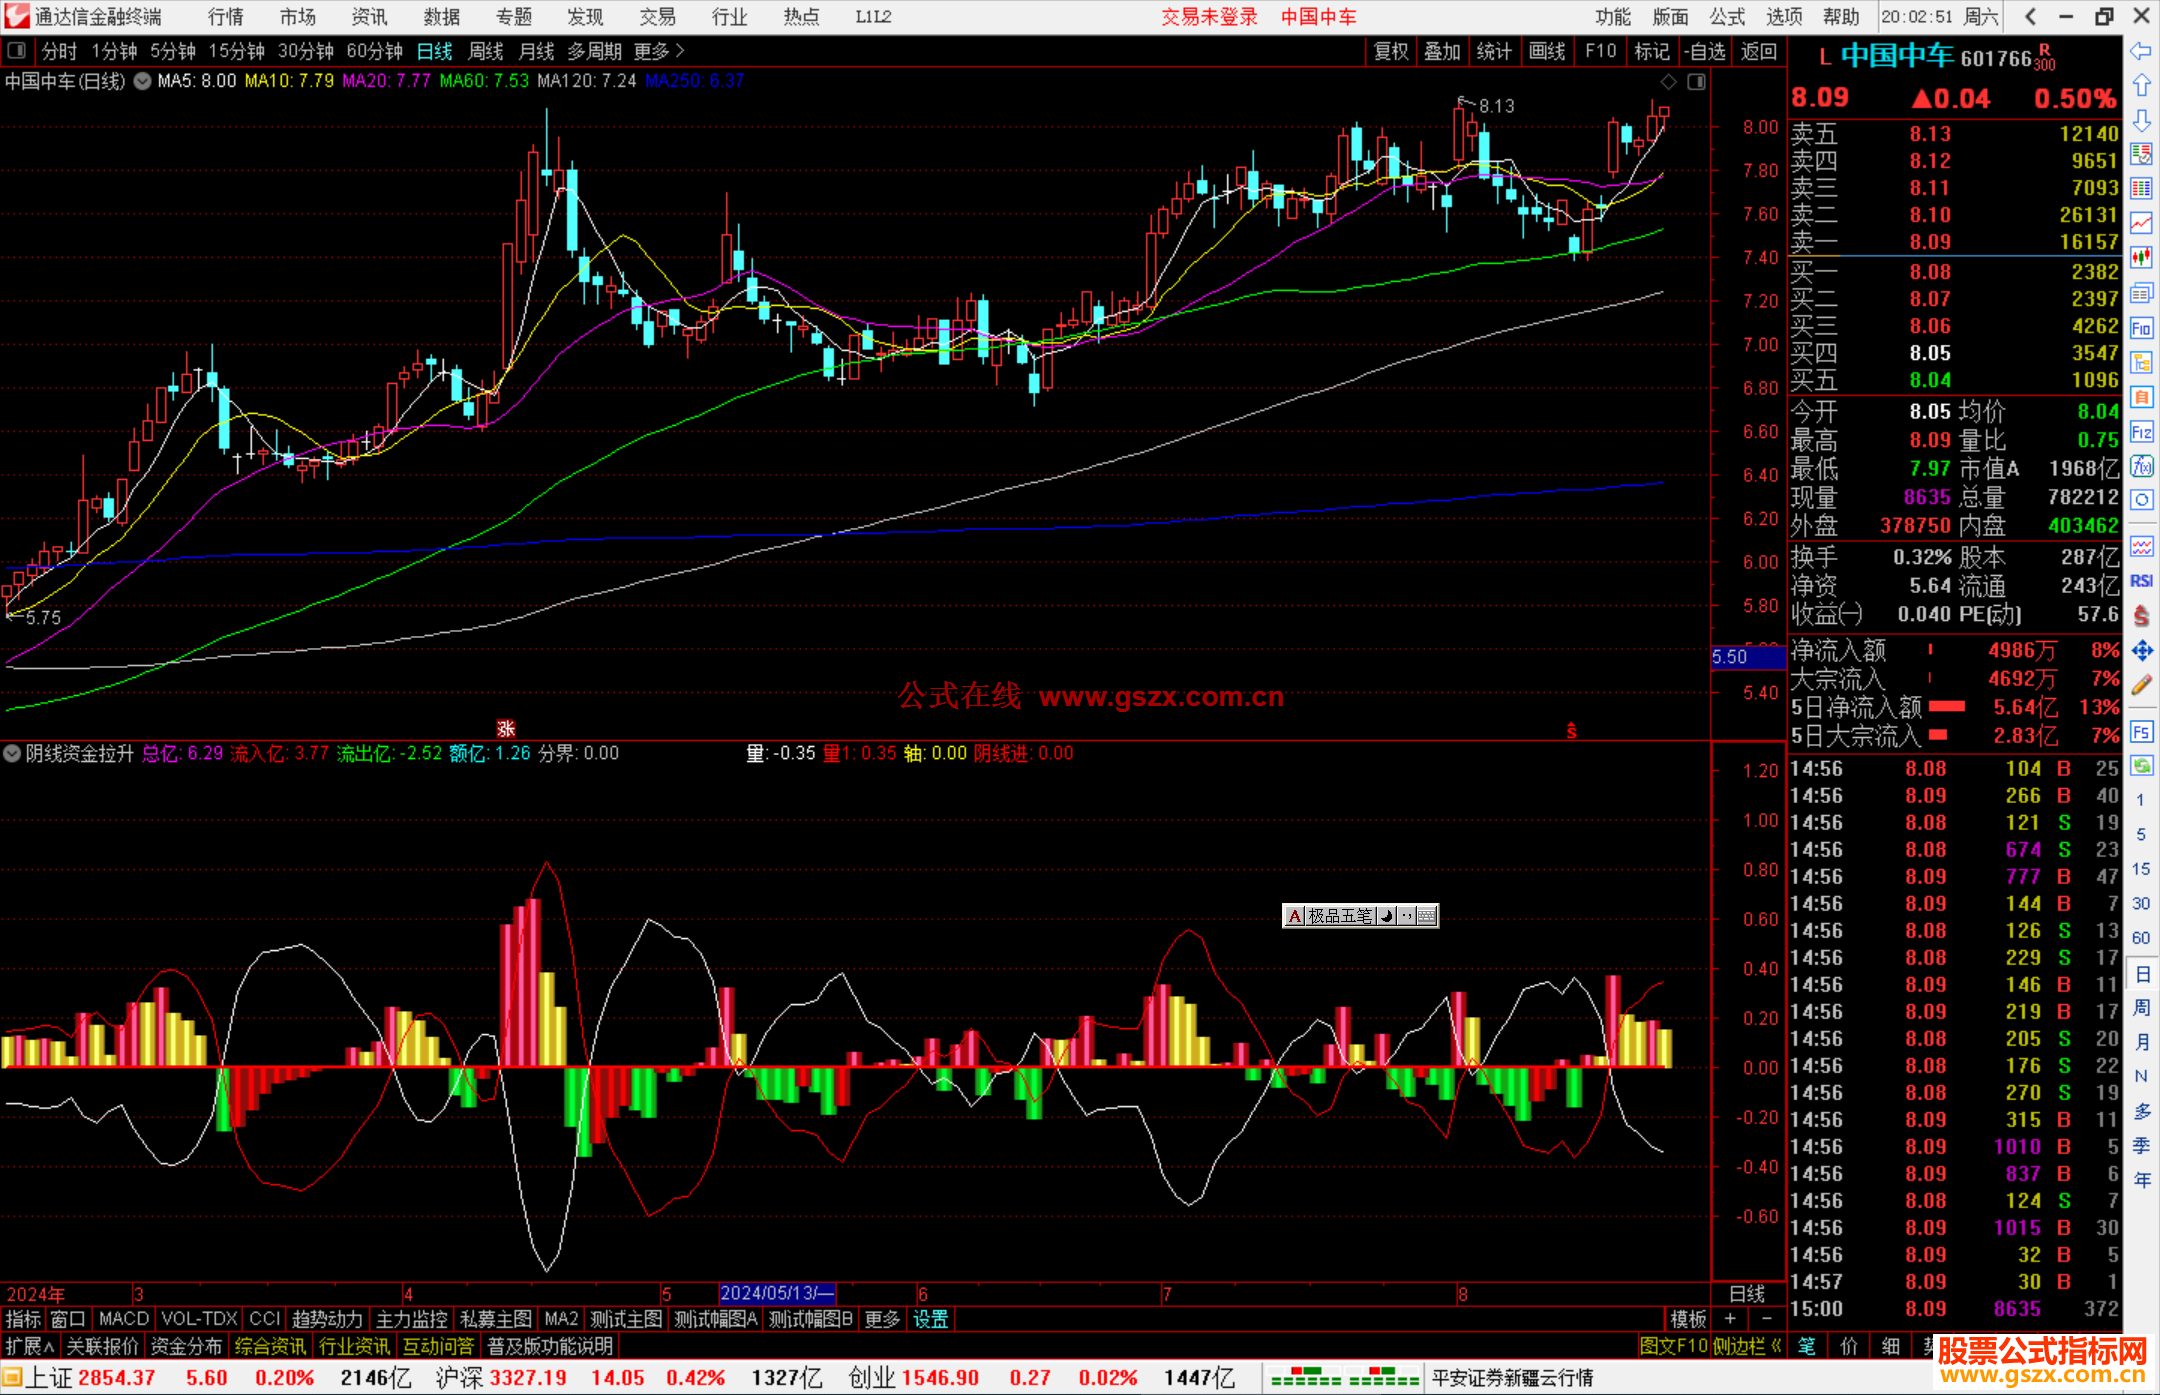2160x1395 pixels.
Task: Click the four-way move arrows icon
Action: (x=2141, y=651)
